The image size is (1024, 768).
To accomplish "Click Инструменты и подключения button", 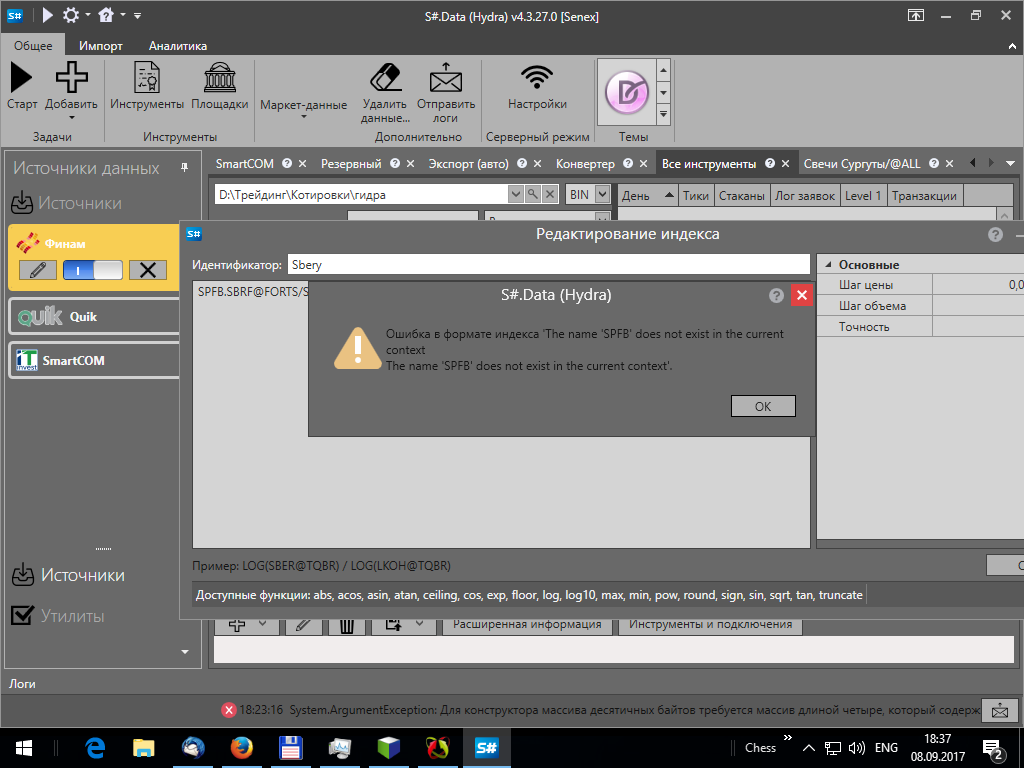I will click(x=711, y=625).
